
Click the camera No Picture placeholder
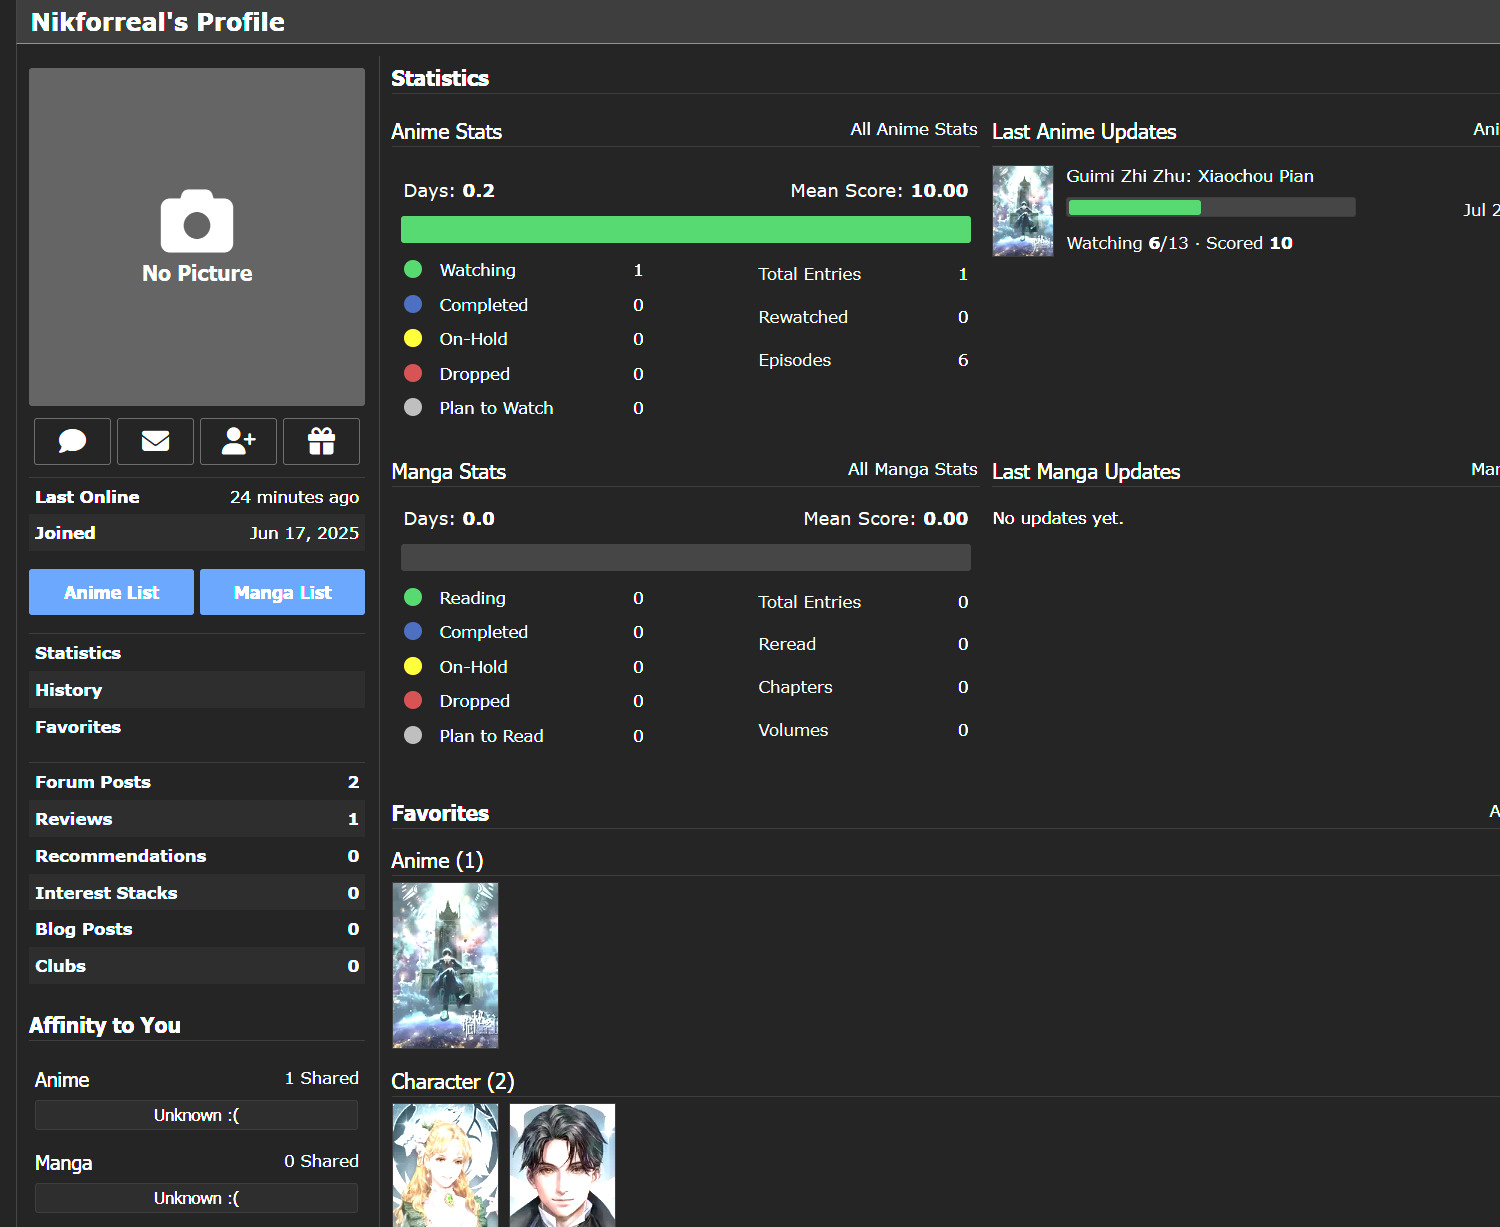[x=197, y=237]
